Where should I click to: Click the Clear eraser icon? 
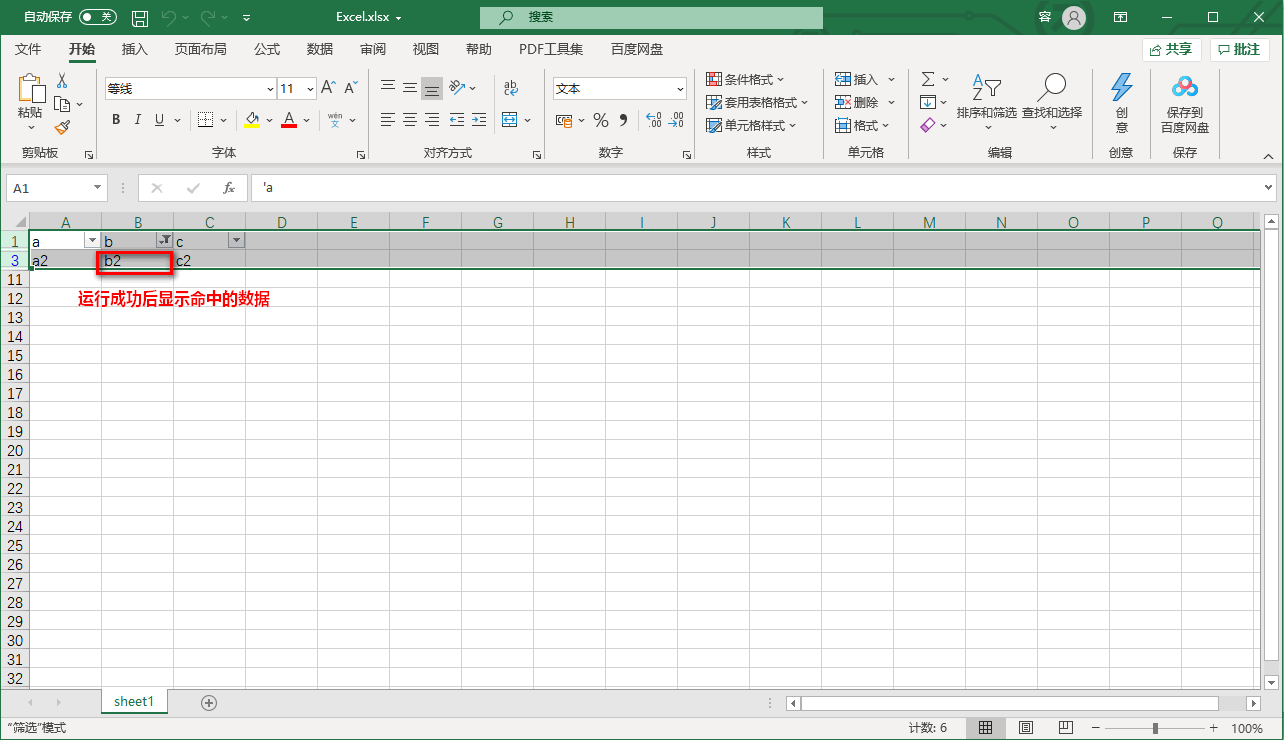coord(927,125)
